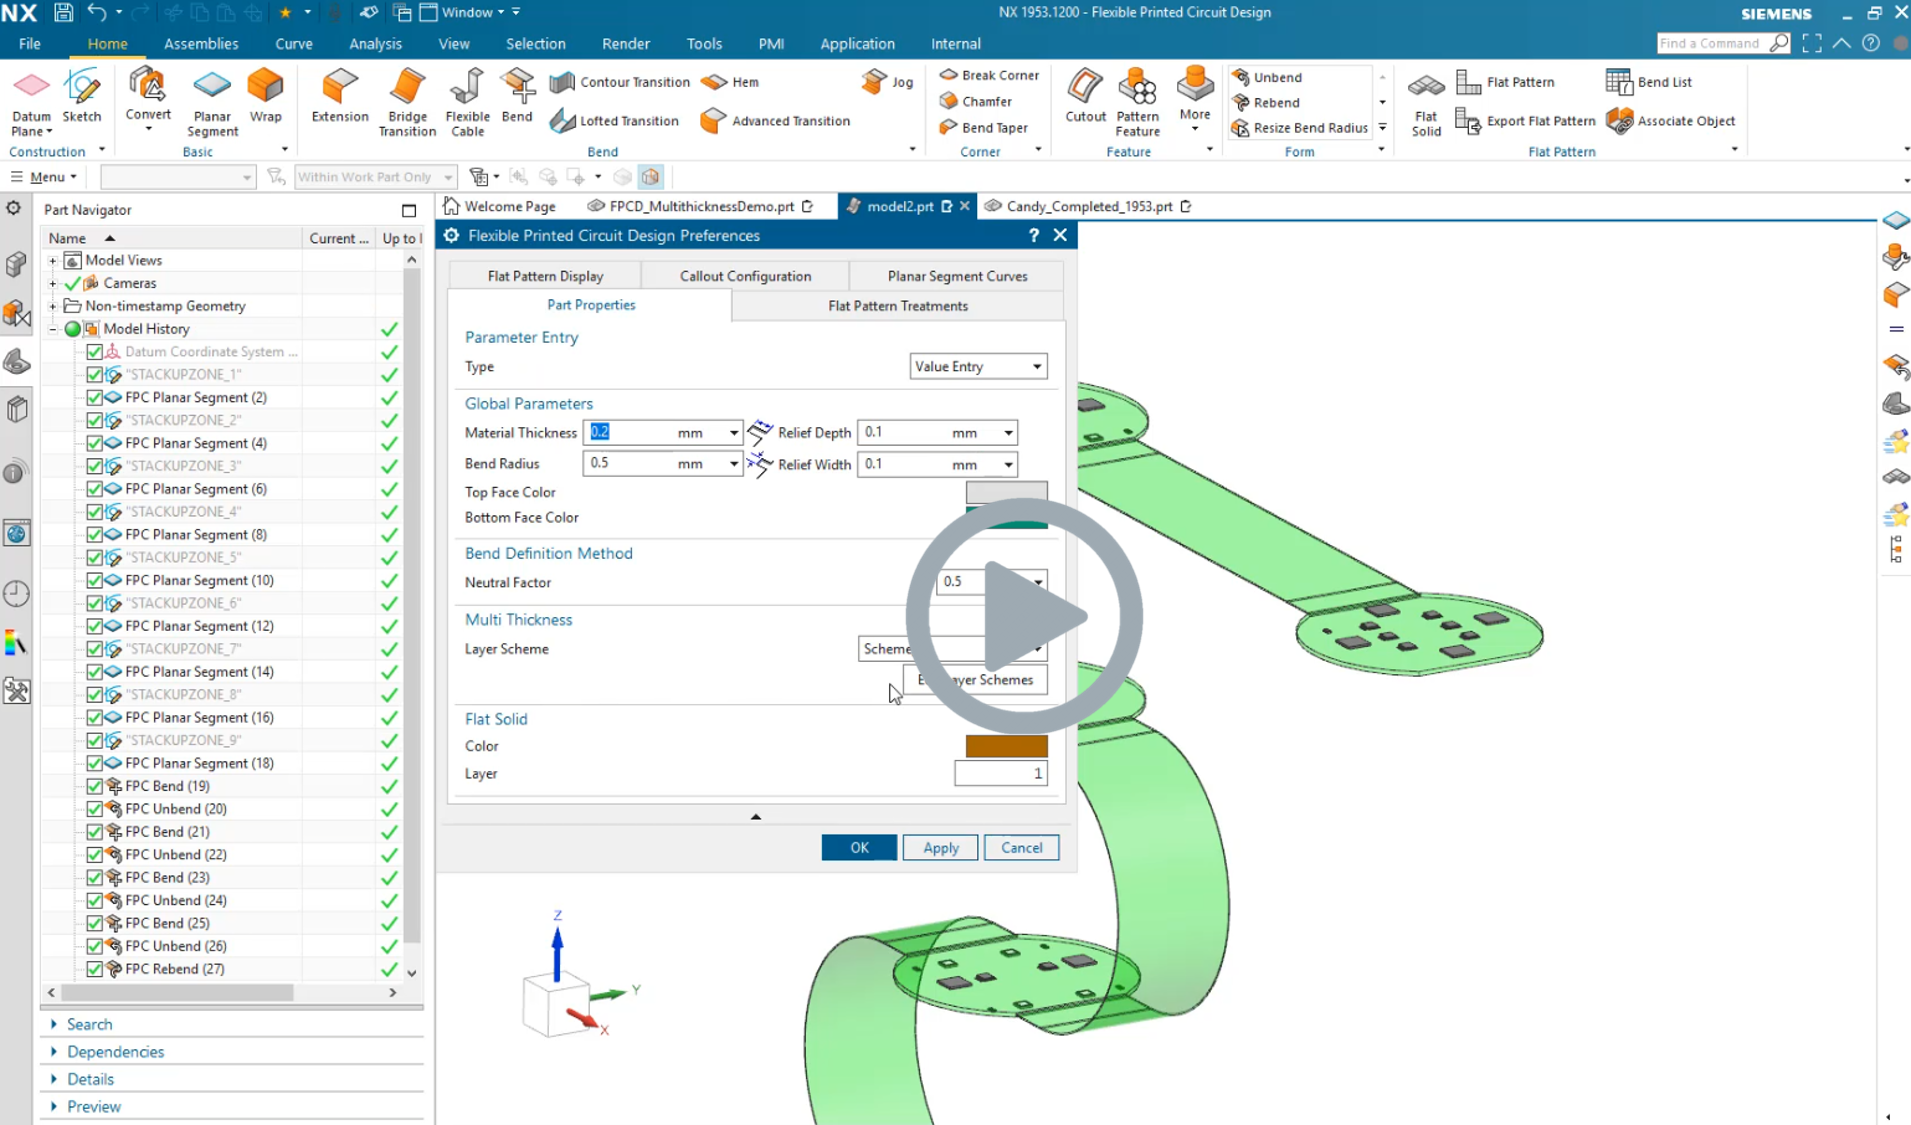Screen dimensions: 1911x1125
Task: Toggle the FPC Rebend (27) checkbox
Action: pyautogui.click(x=95, y=969)
